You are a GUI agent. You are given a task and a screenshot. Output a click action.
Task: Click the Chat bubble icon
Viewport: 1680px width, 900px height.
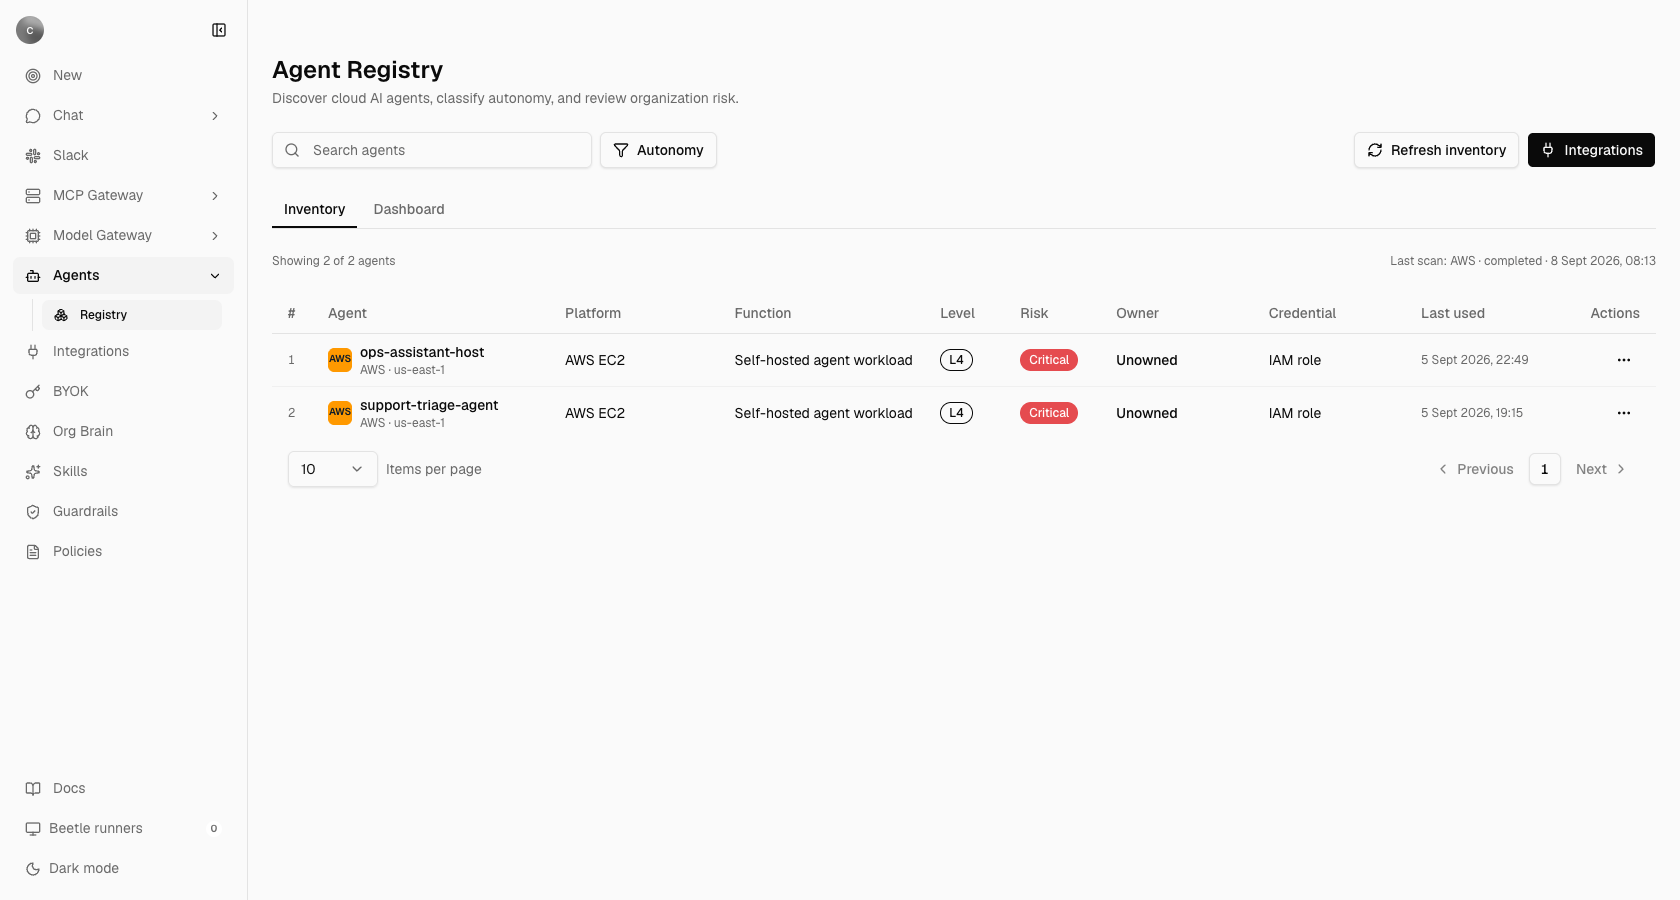[33, 116]
